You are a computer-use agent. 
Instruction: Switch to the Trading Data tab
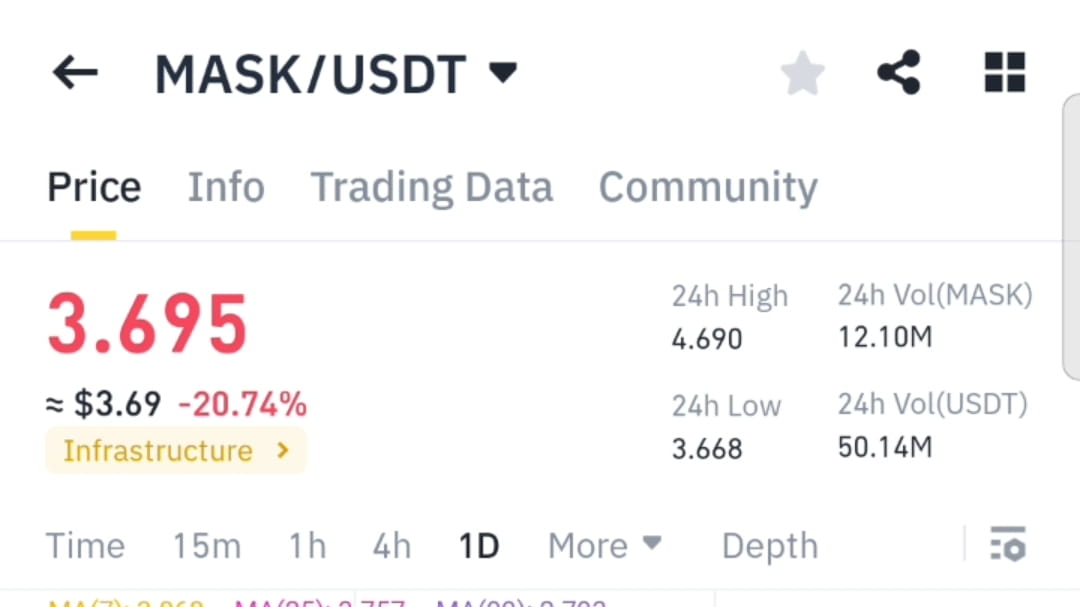(432, 186)
